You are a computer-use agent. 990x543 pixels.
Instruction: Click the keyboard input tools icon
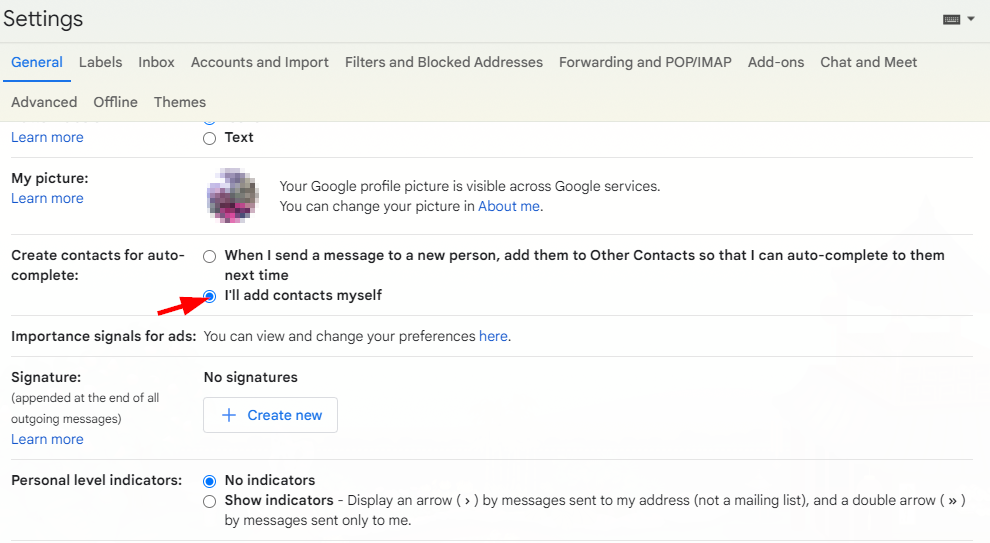951,20
